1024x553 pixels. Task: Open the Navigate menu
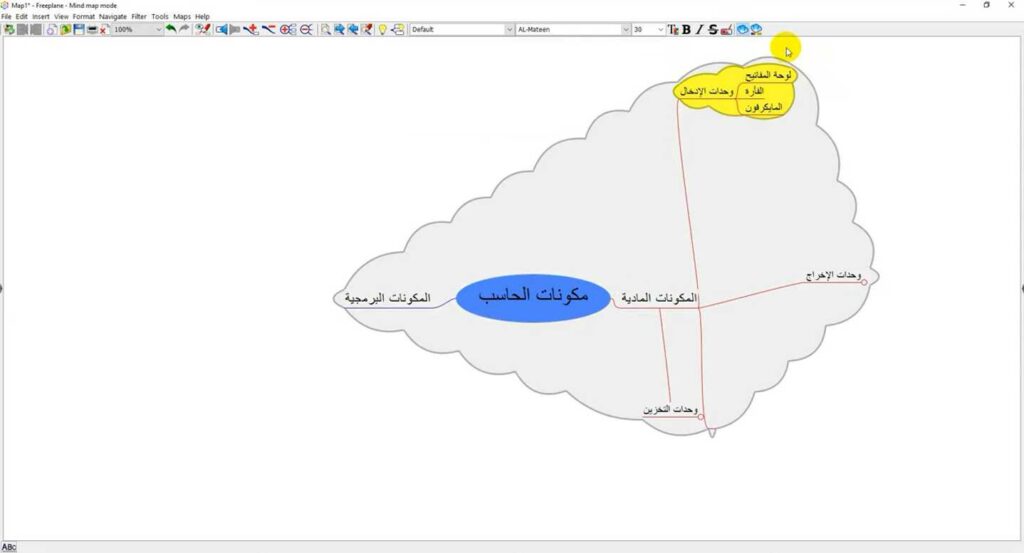coord(112,16)
